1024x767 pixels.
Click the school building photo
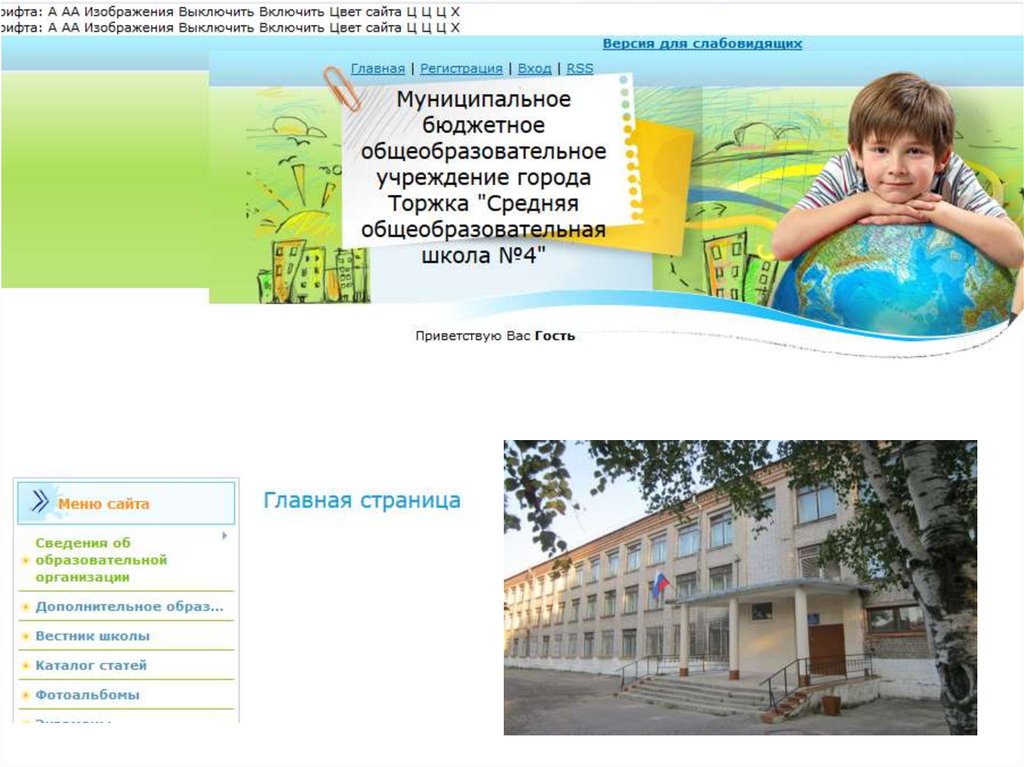(x=739, y=587)
